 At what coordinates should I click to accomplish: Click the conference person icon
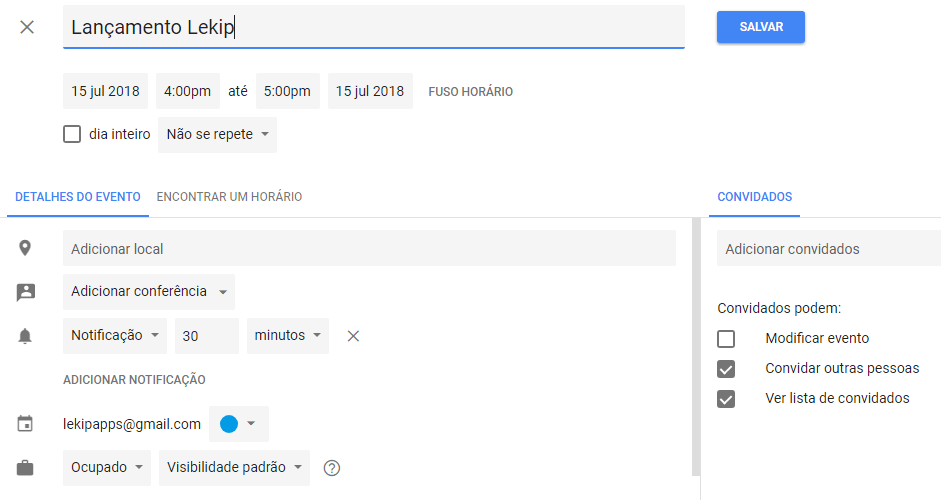click(x=25, y=292)
